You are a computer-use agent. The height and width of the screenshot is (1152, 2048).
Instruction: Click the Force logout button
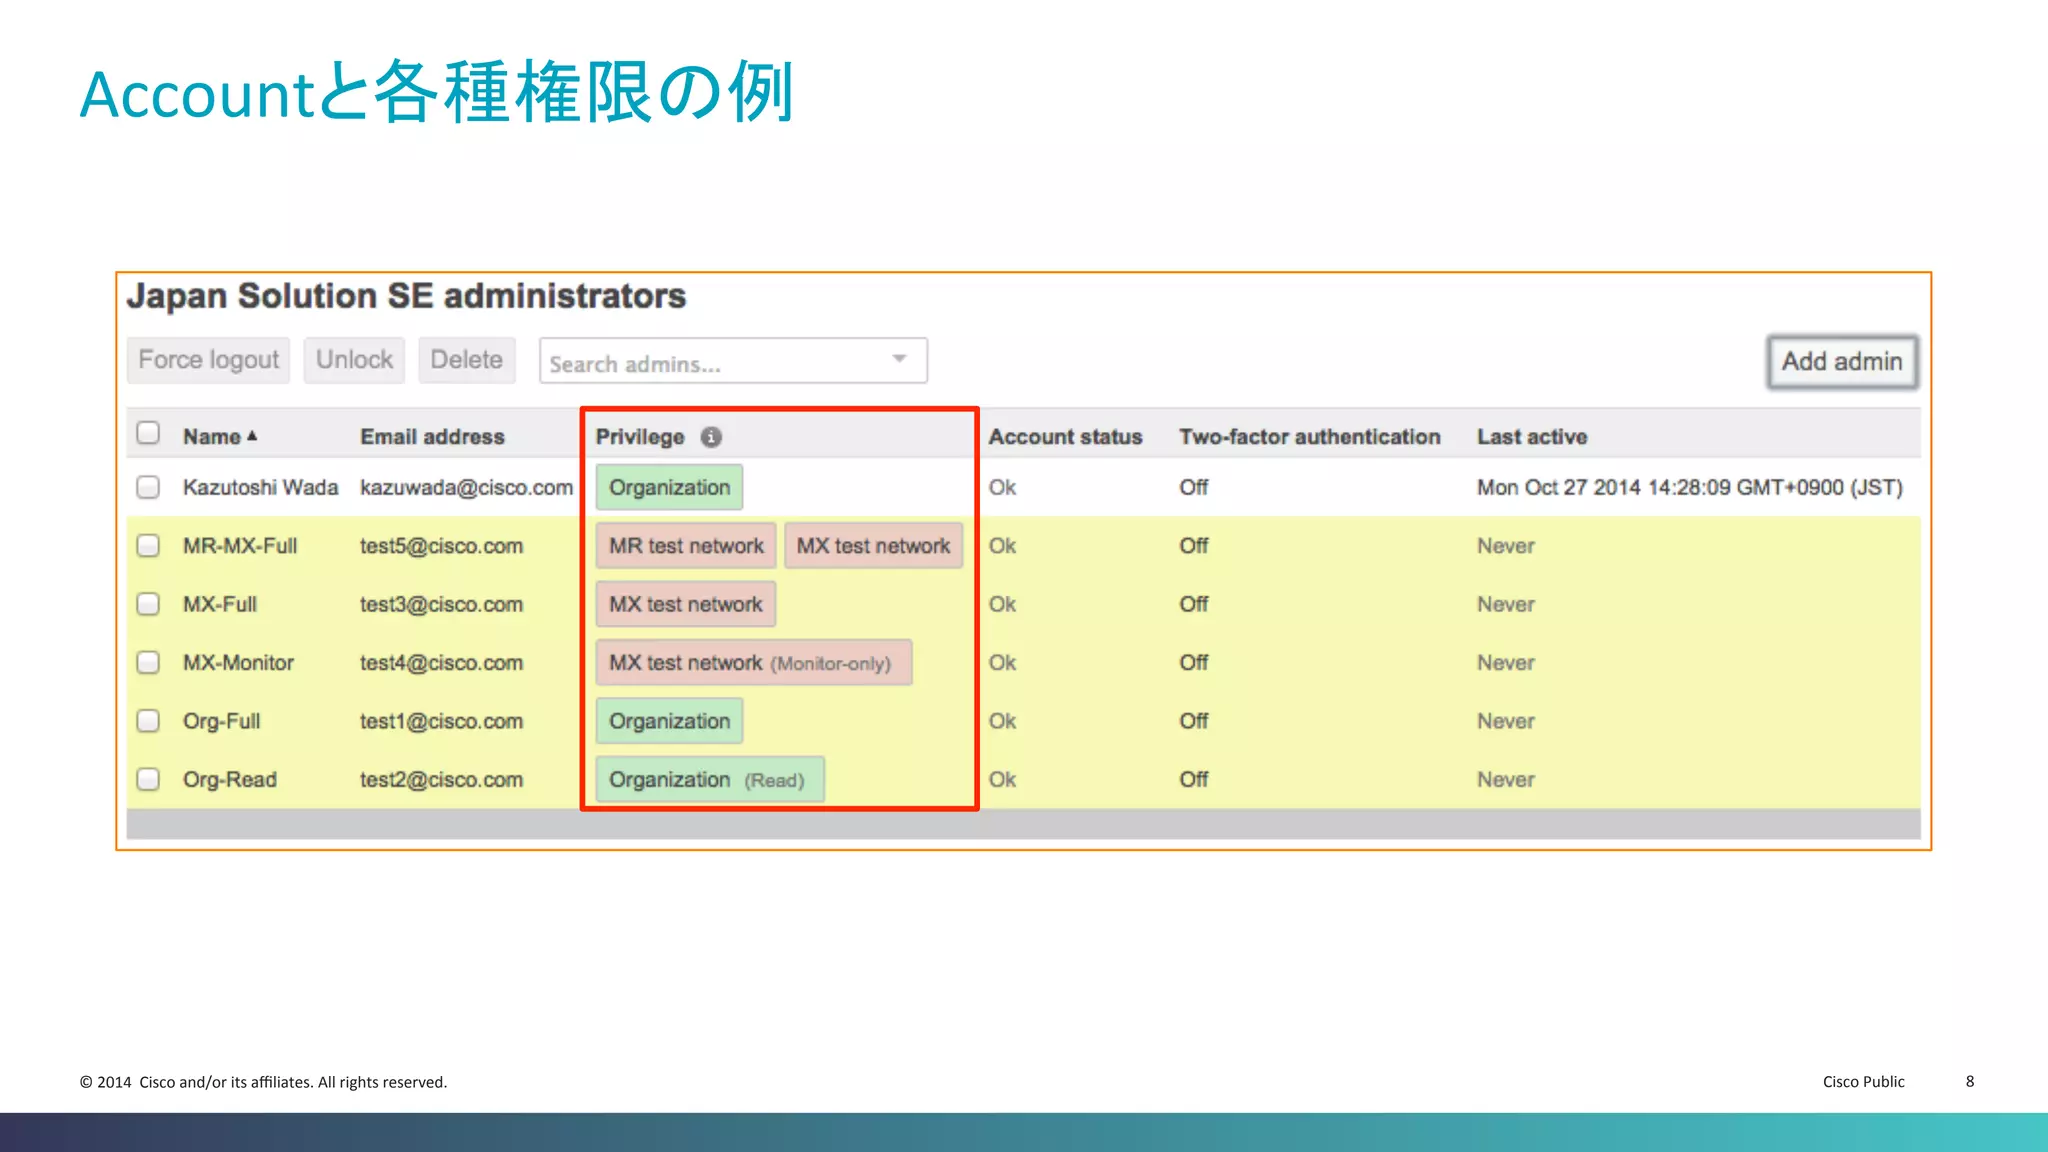[x=208, y=360]
